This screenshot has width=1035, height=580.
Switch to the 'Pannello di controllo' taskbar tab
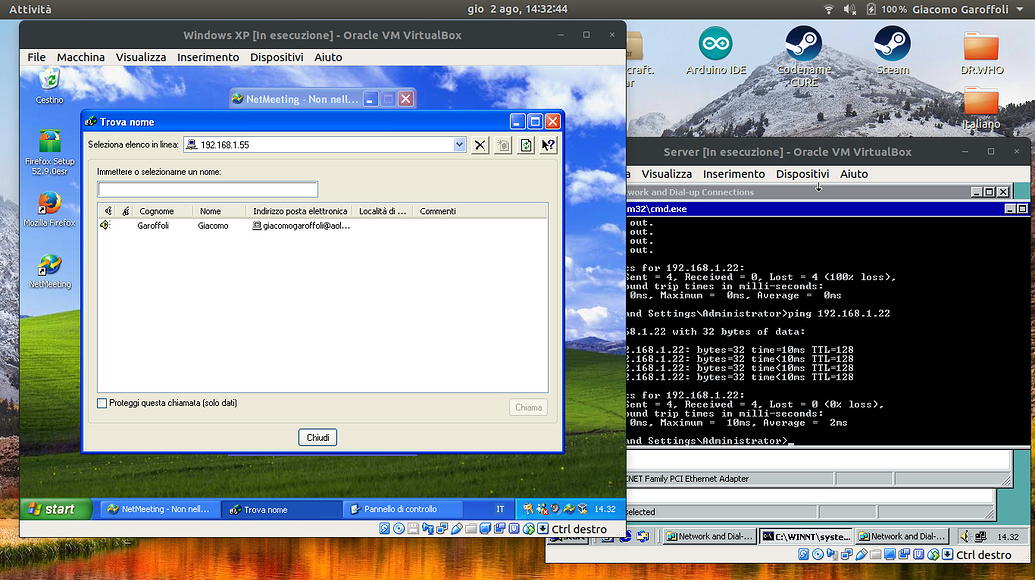tap(400, 509)
